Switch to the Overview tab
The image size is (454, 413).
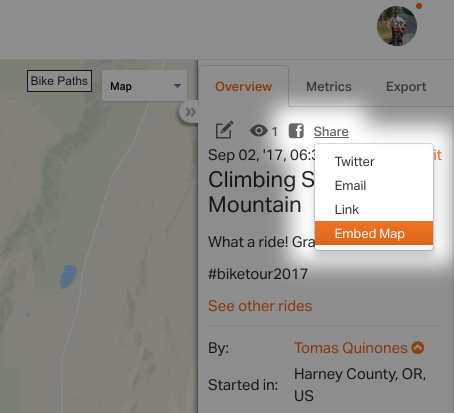click(x=243, y=86)
